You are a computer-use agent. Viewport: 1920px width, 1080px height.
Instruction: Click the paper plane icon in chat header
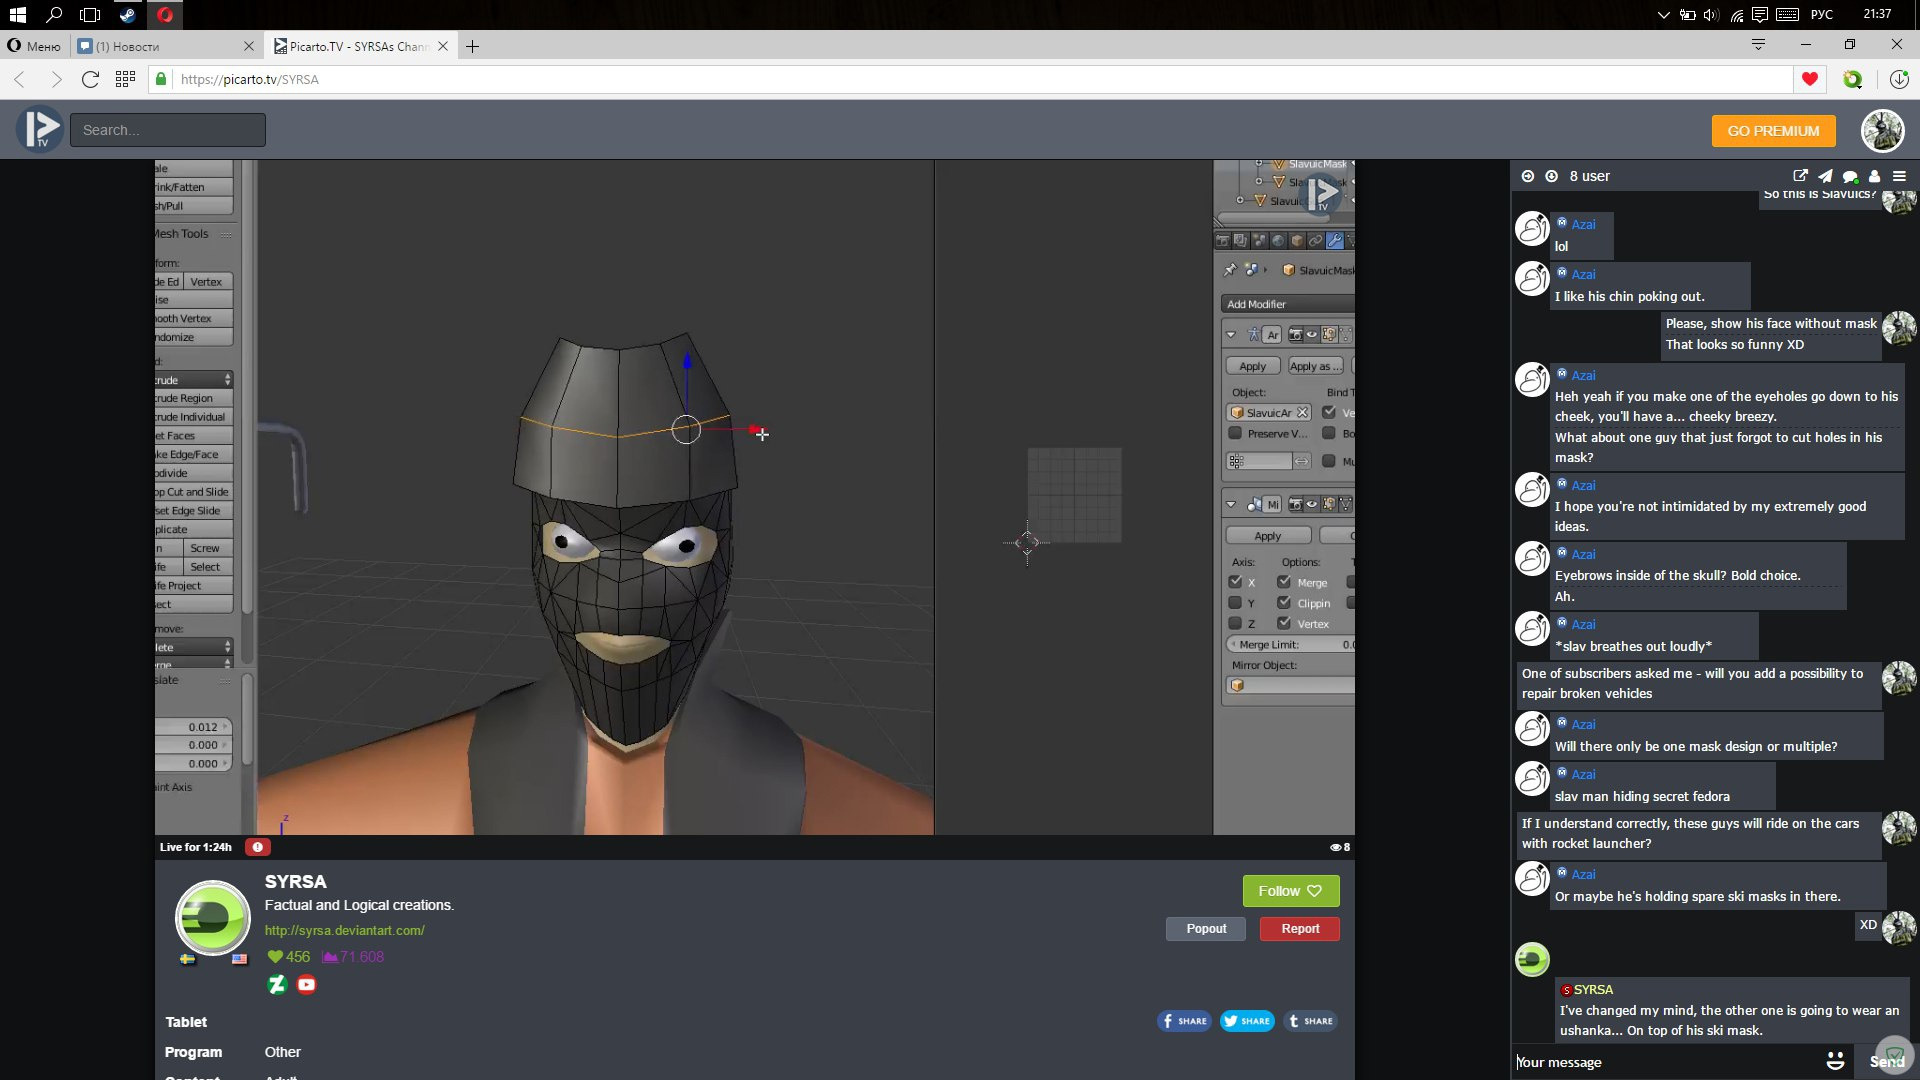(x=1825, y=176)
